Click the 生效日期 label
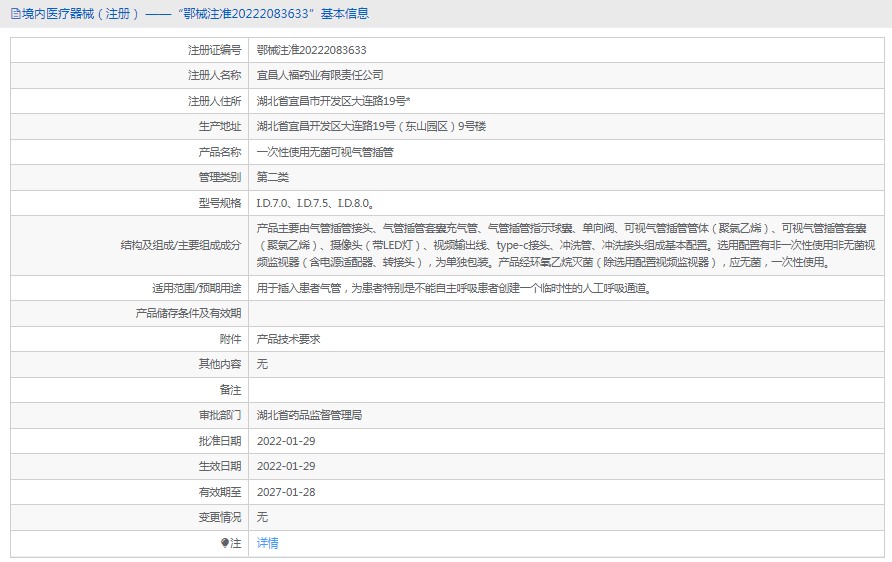The width and height of the screenshot is (892, 562). [220, 466]
